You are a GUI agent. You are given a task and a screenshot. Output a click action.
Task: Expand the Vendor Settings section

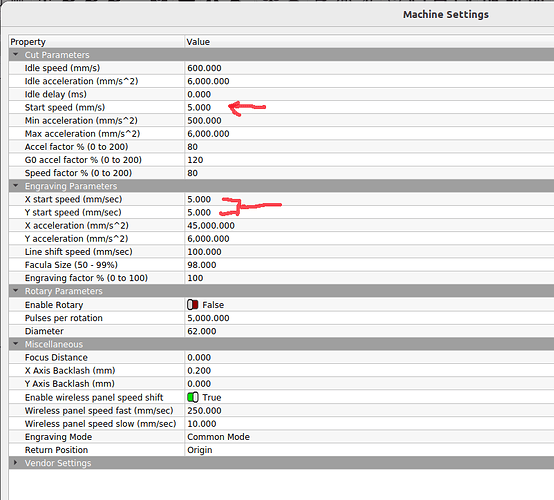point(16,463)
